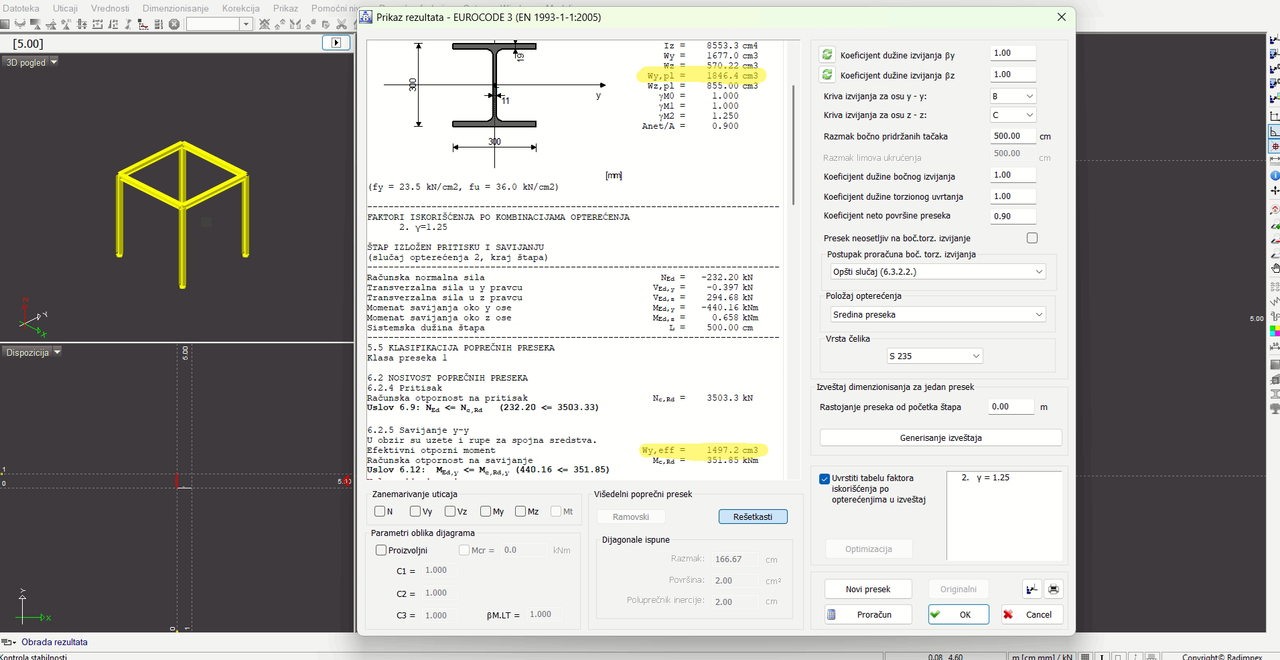Edit the 'Koeficijent dužine torzionog uvrtanja' field
Viewport: 1280px width, 660px height.
(x=1013, y=196)
